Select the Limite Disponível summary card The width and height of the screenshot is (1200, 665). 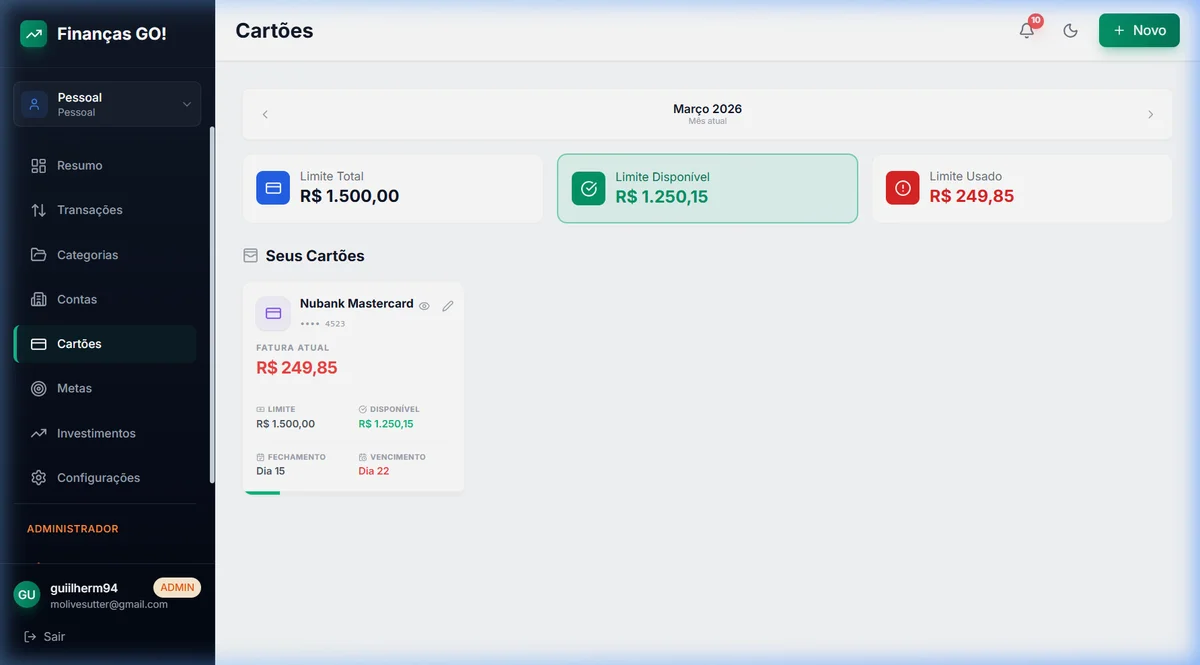tap(707, 188)
